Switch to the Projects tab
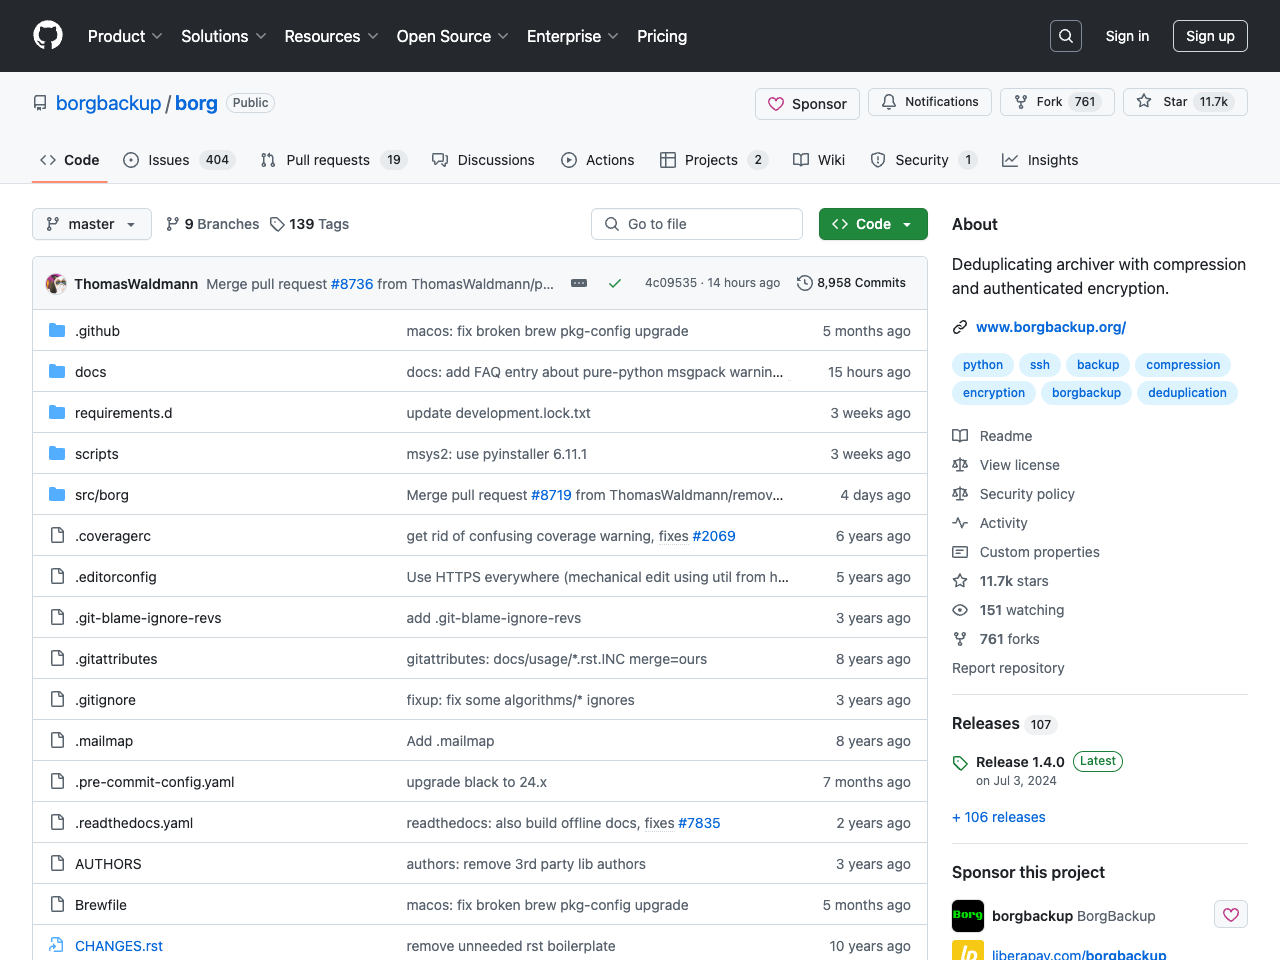This screenshot has height=960, width=1280. point(714,160)
